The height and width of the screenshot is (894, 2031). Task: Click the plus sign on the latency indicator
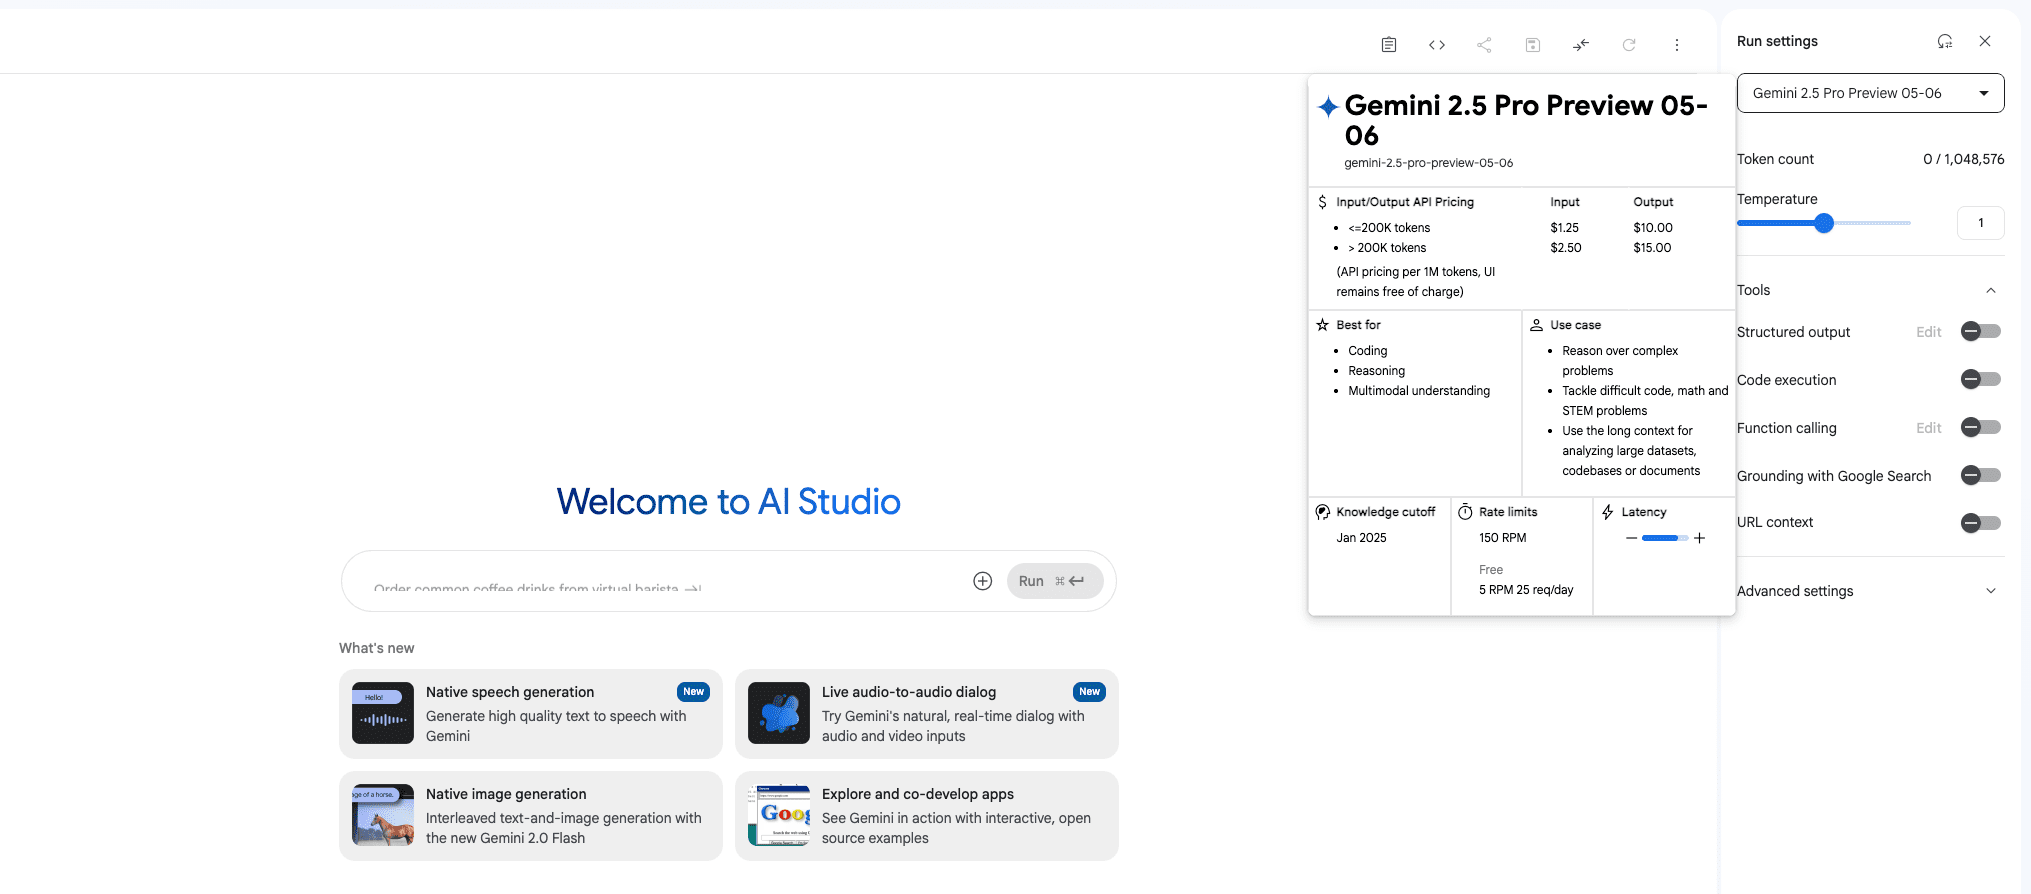pos(1699,538)
